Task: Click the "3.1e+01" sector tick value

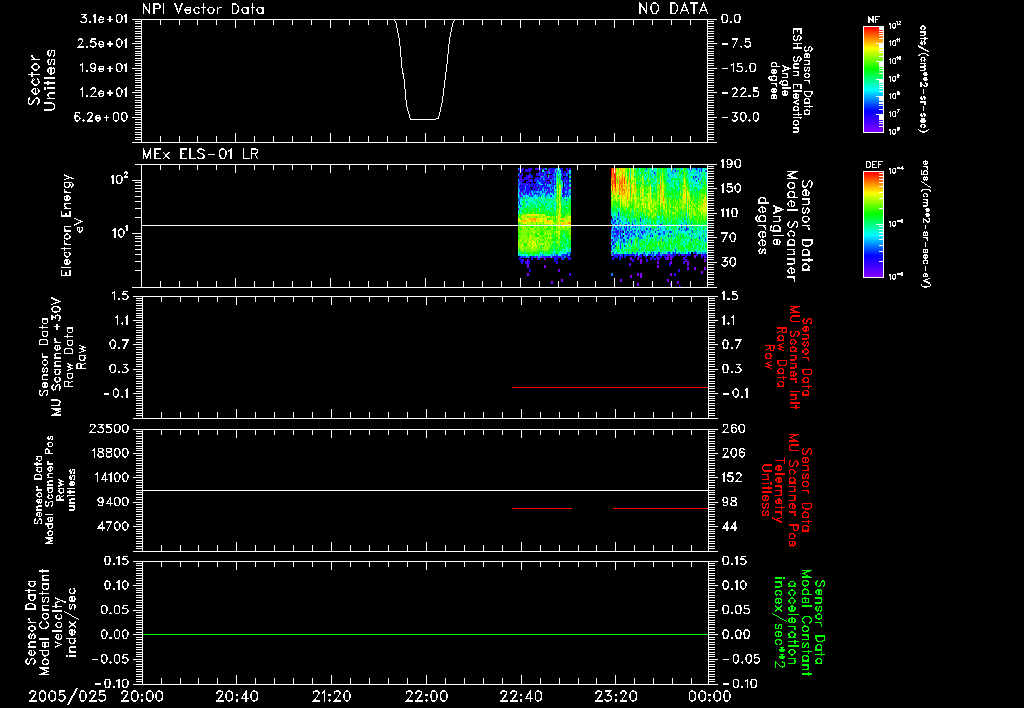Action: click(104, 18)
